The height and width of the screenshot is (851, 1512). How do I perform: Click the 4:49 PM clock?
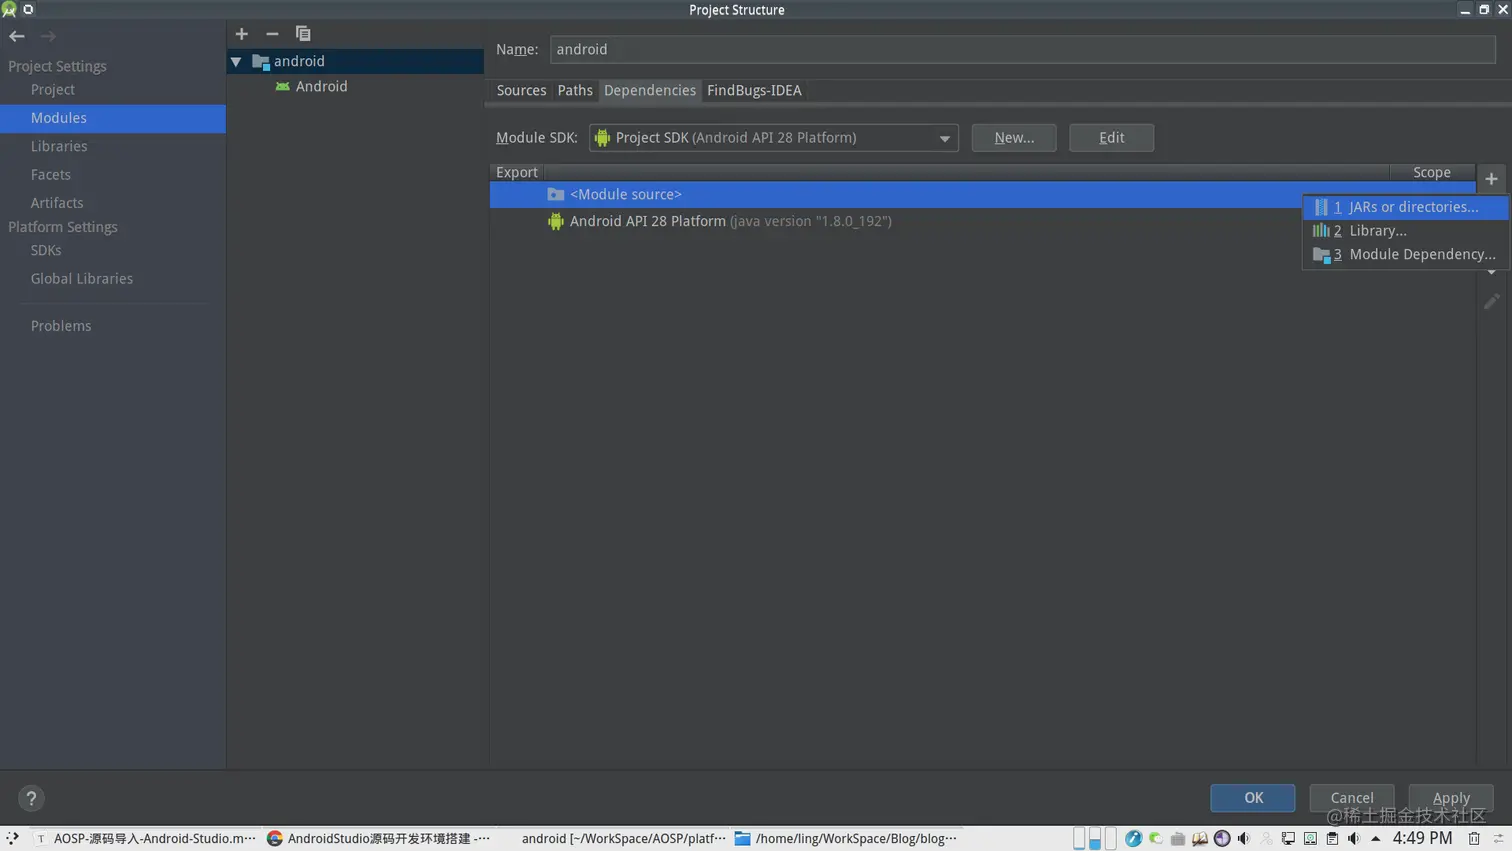pos(1422,838)
